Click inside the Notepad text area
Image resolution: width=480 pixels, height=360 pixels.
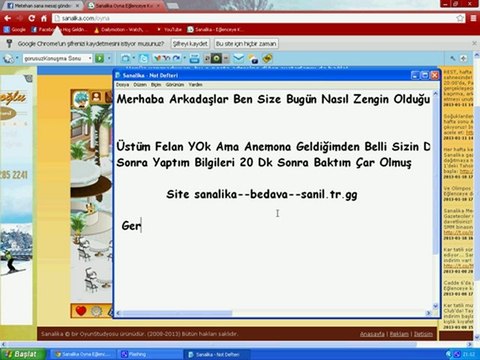point(273,200)
